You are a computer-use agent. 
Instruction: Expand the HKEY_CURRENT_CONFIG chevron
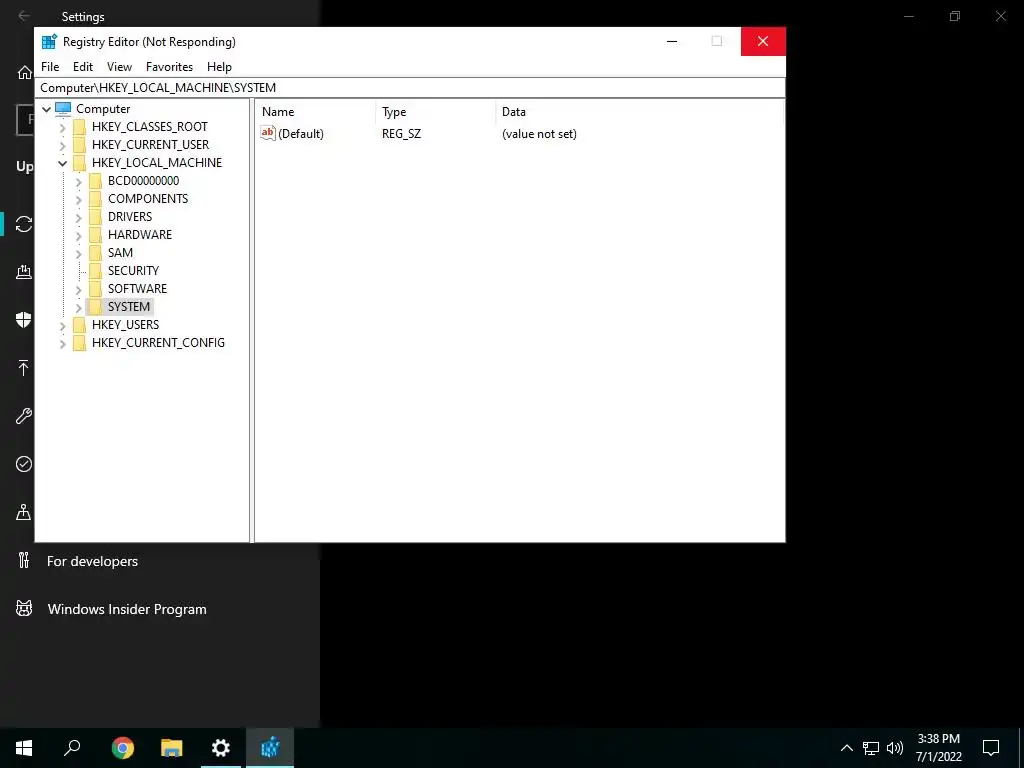point(63,344)
